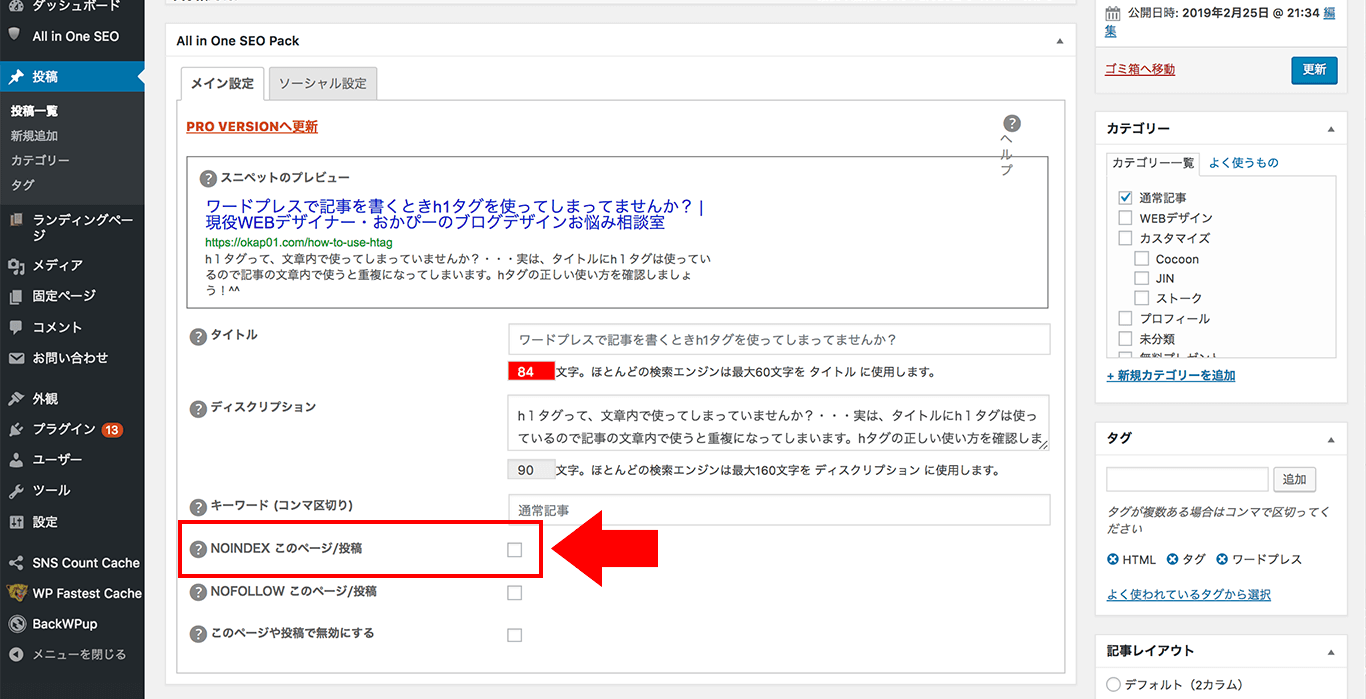Click the 固定ページ menu icon

coord(16,296)
